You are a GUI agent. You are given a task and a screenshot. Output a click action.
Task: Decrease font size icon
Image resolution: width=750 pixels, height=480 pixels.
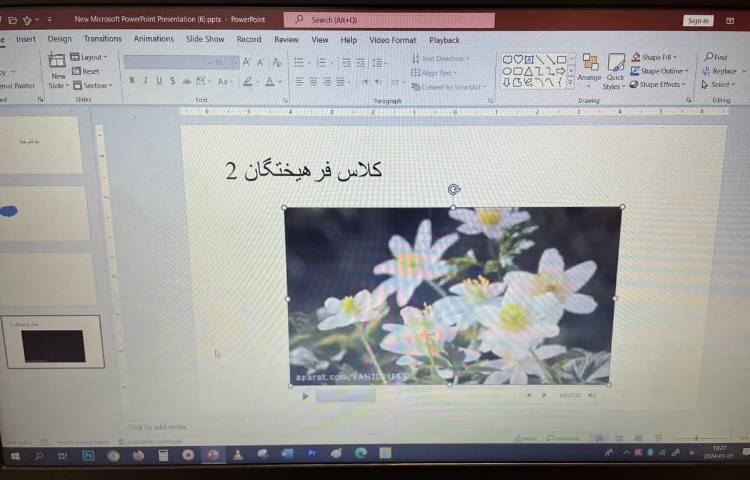[x=261, y=62]
